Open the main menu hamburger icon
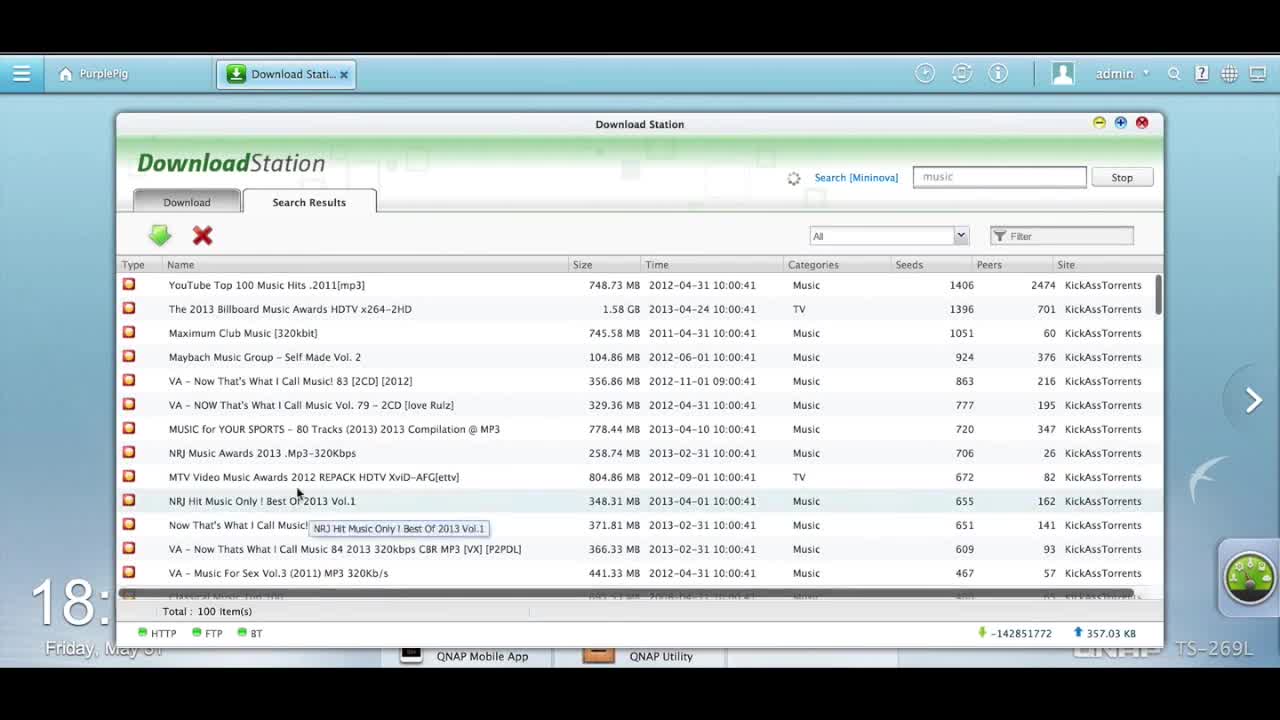Image resolution: width=1280 pixels, height=720 pixels. pos(21,74)
